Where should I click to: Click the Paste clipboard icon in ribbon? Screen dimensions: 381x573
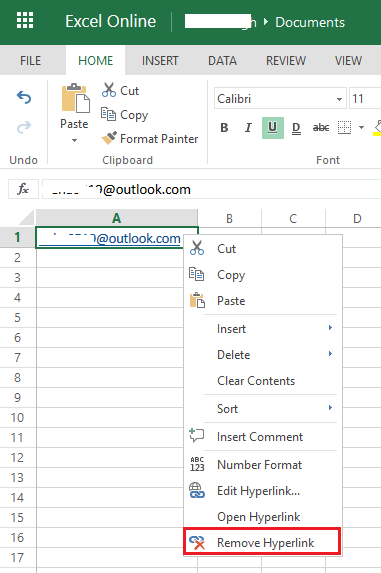(75, 98)
